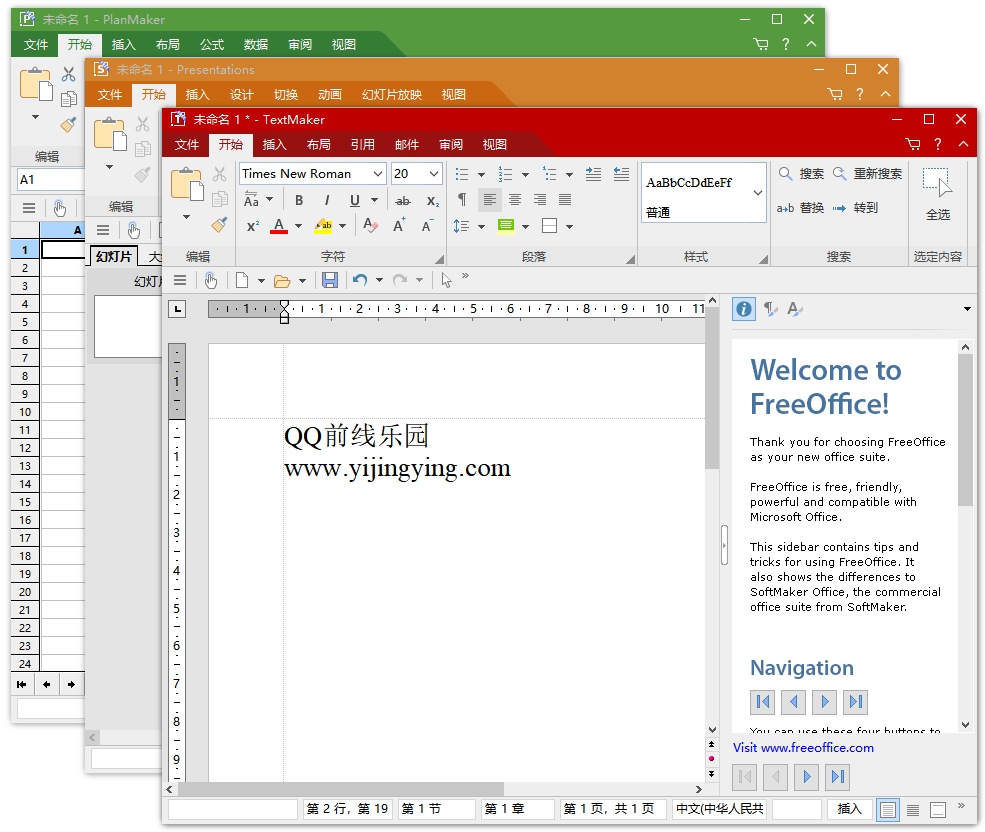
Task: Click the yellow text highlight color button
Action: (x=323, y=226)
